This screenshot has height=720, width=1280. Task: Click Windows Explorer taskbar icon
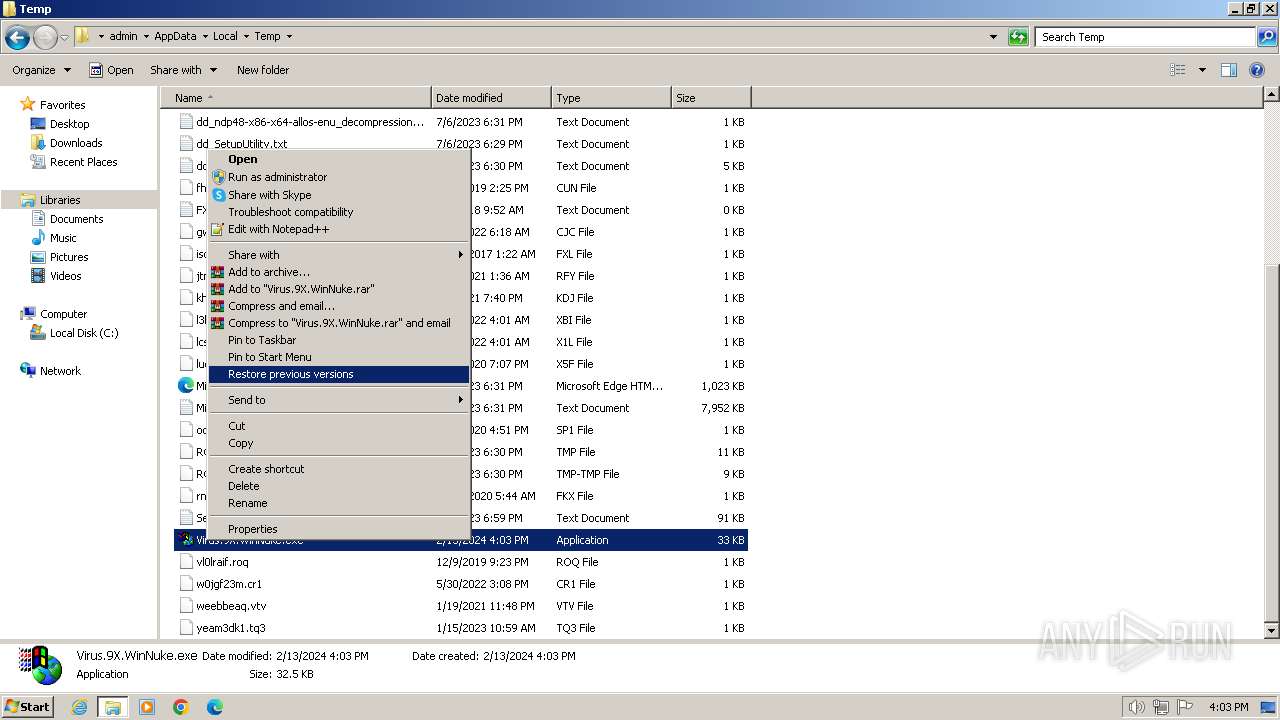[x=113, y=707]
